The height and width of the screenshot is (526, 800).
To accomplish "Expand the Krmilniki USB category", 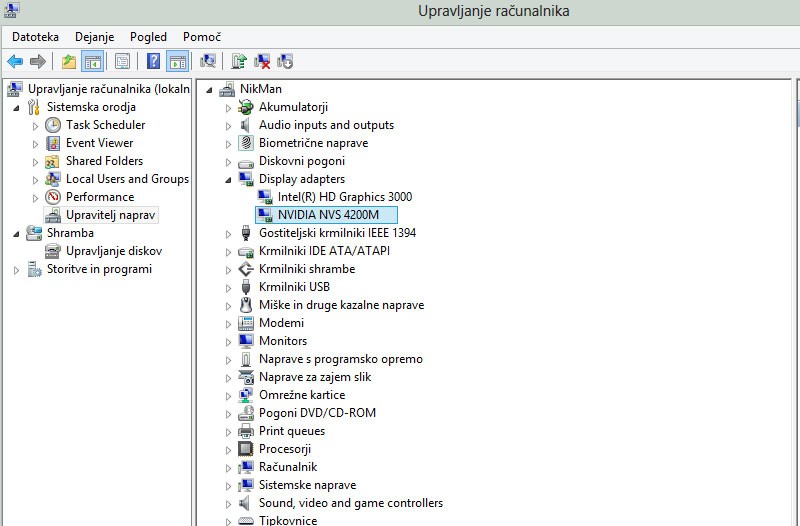I will pos(228,287).
